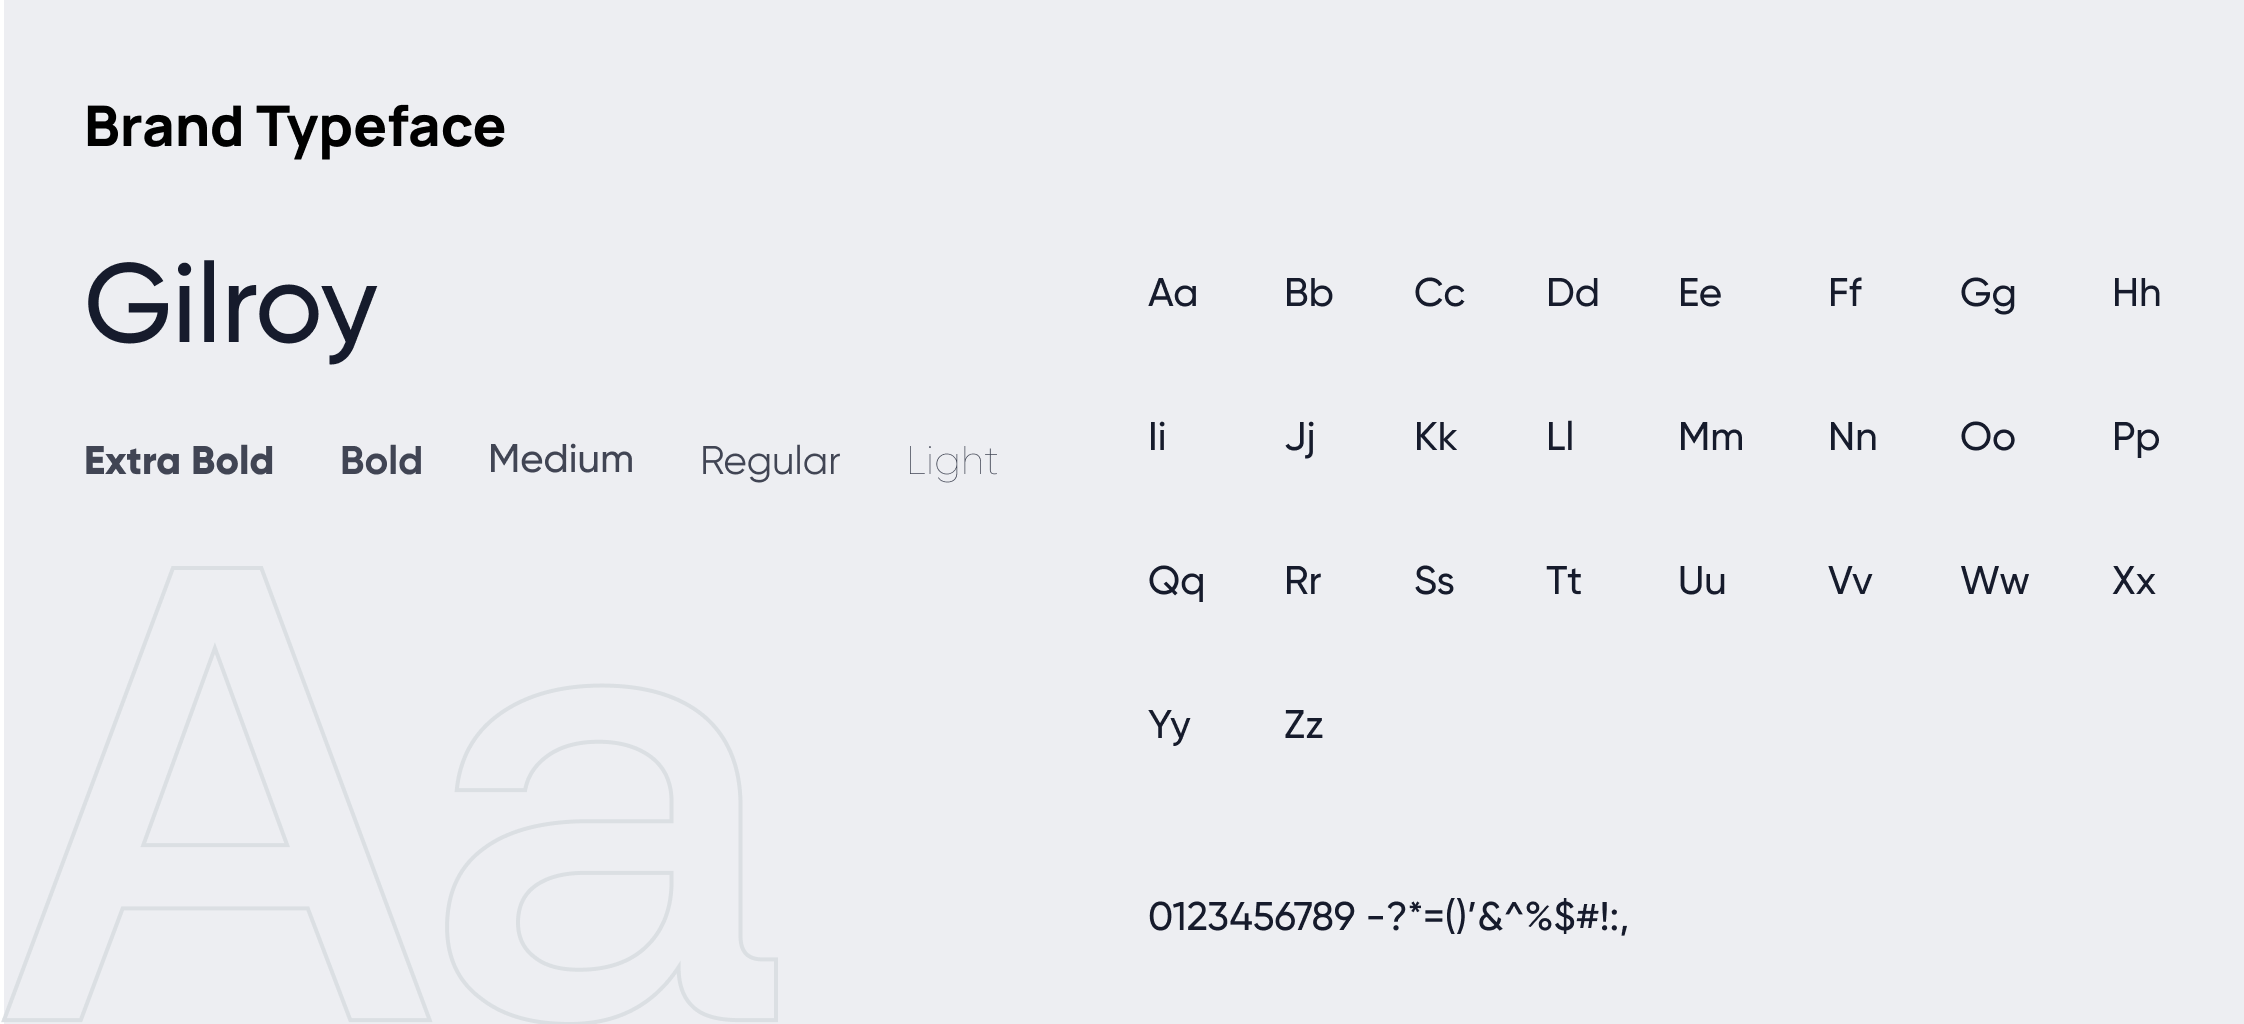2244x1024 pixels.
Task: Select the Regular weight label
Action: 770,462
